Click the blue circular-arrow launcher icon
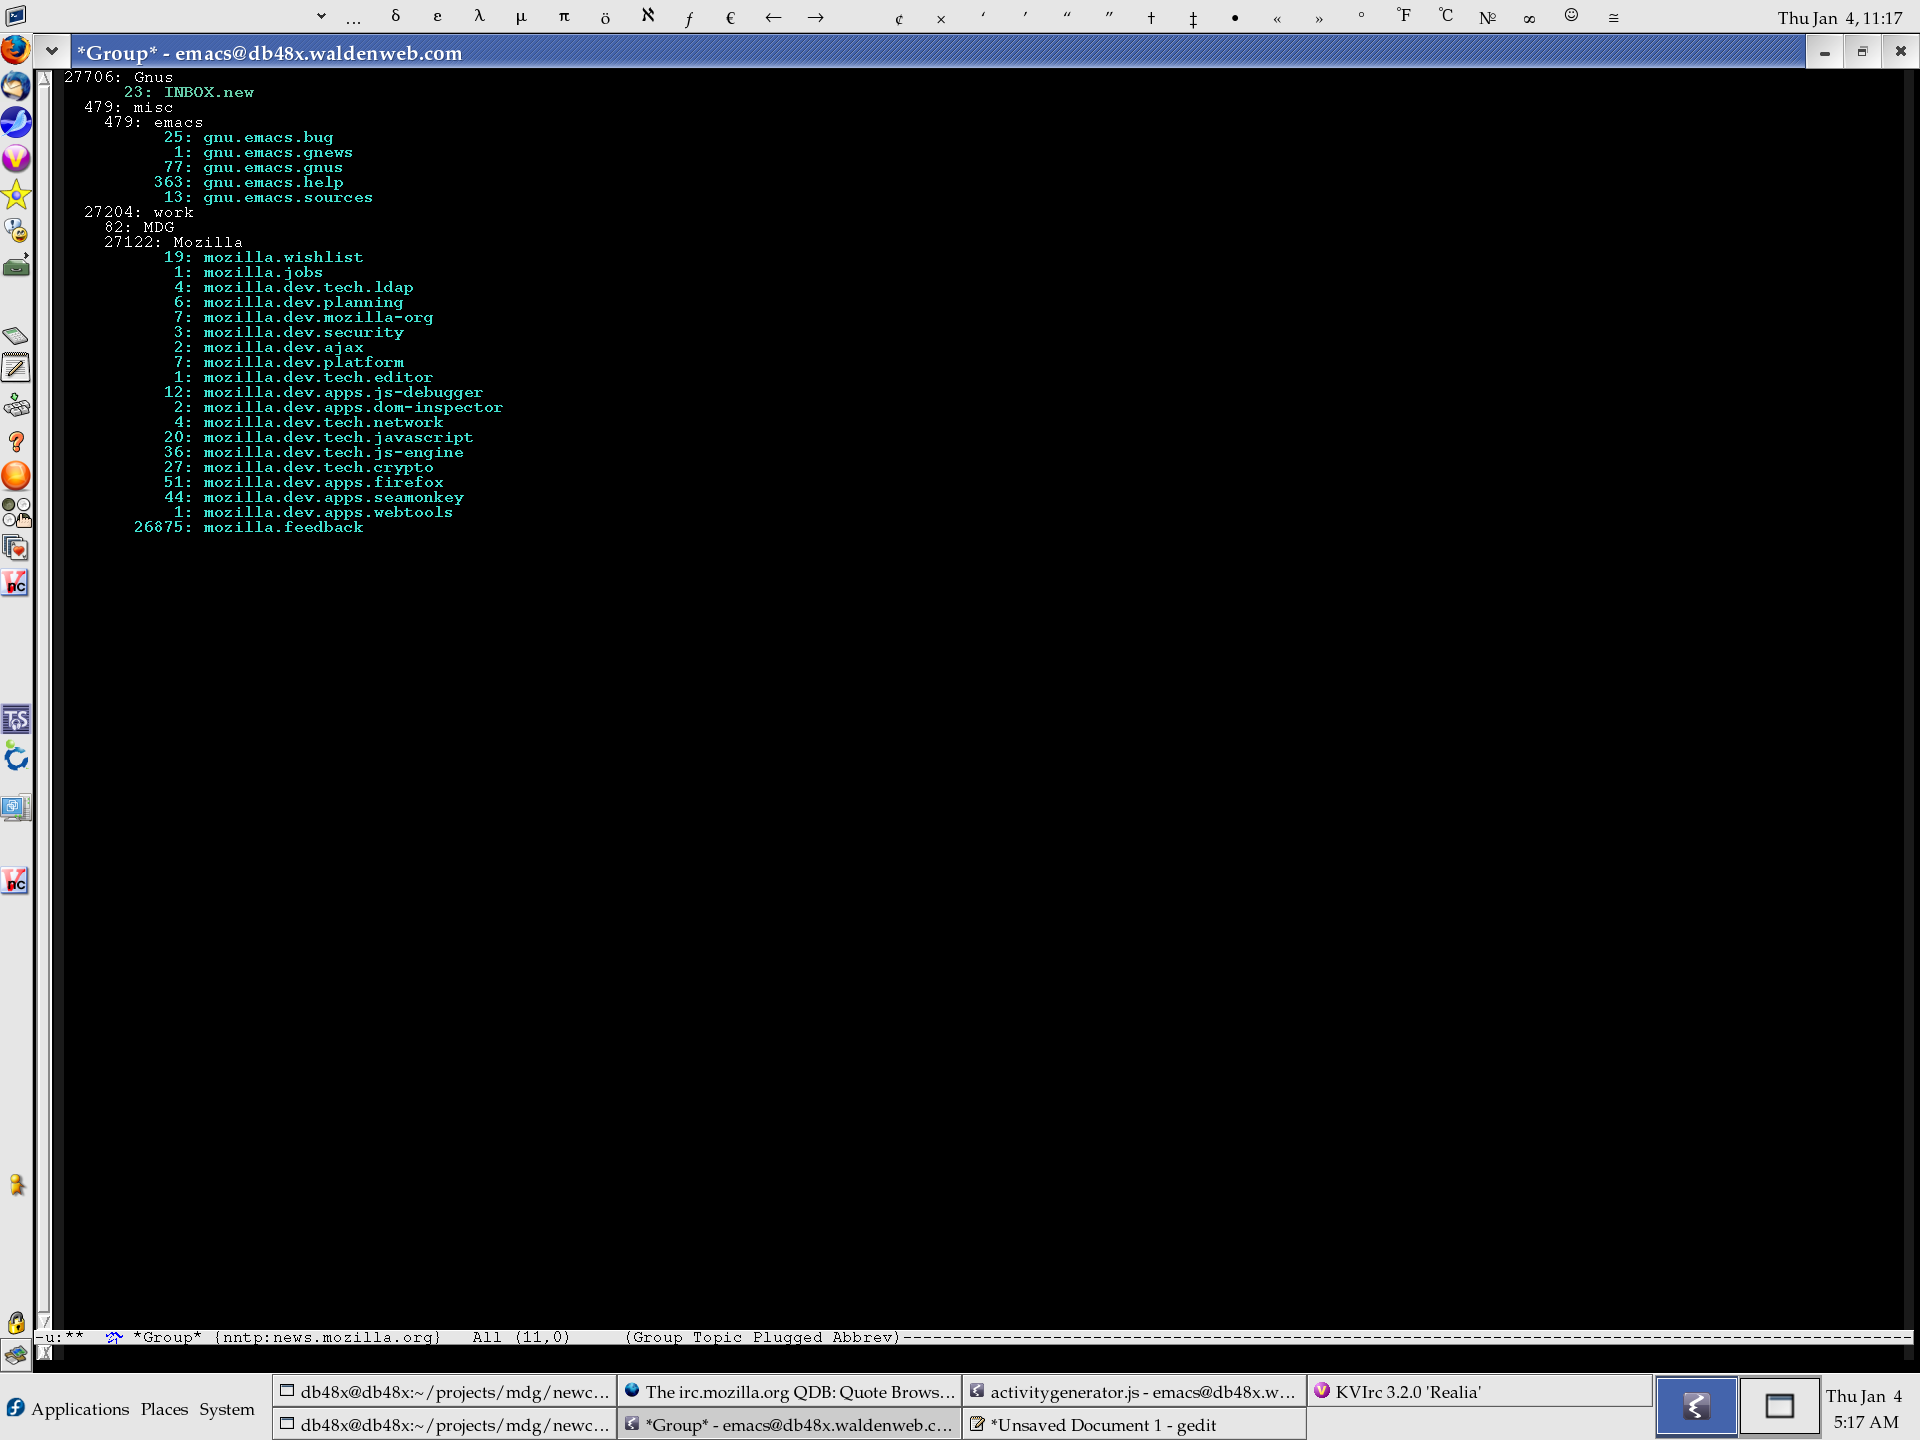This screenshot has height=1440, width=1920. (16, 757)
